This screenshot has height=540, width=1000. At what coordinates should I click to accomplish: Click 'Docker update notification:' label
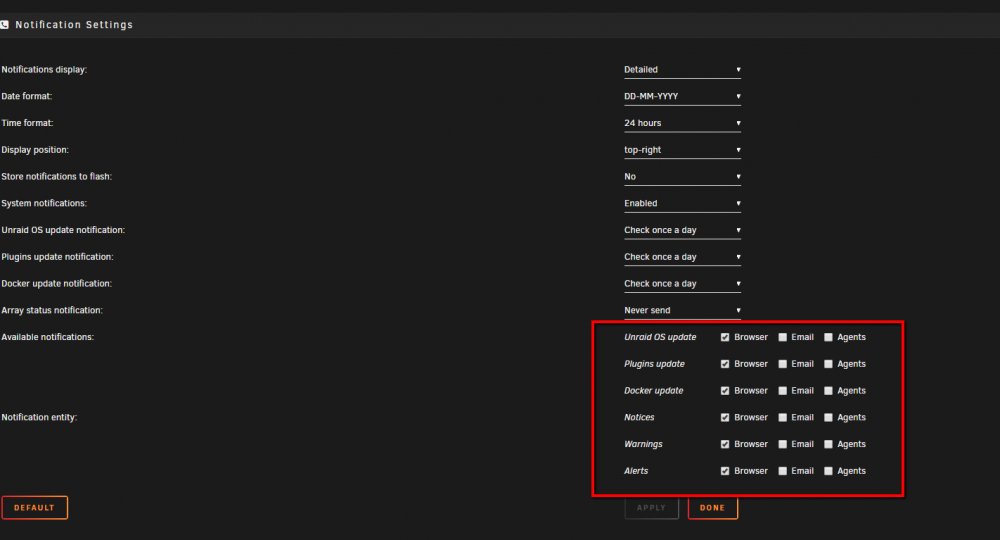point(57,284)
